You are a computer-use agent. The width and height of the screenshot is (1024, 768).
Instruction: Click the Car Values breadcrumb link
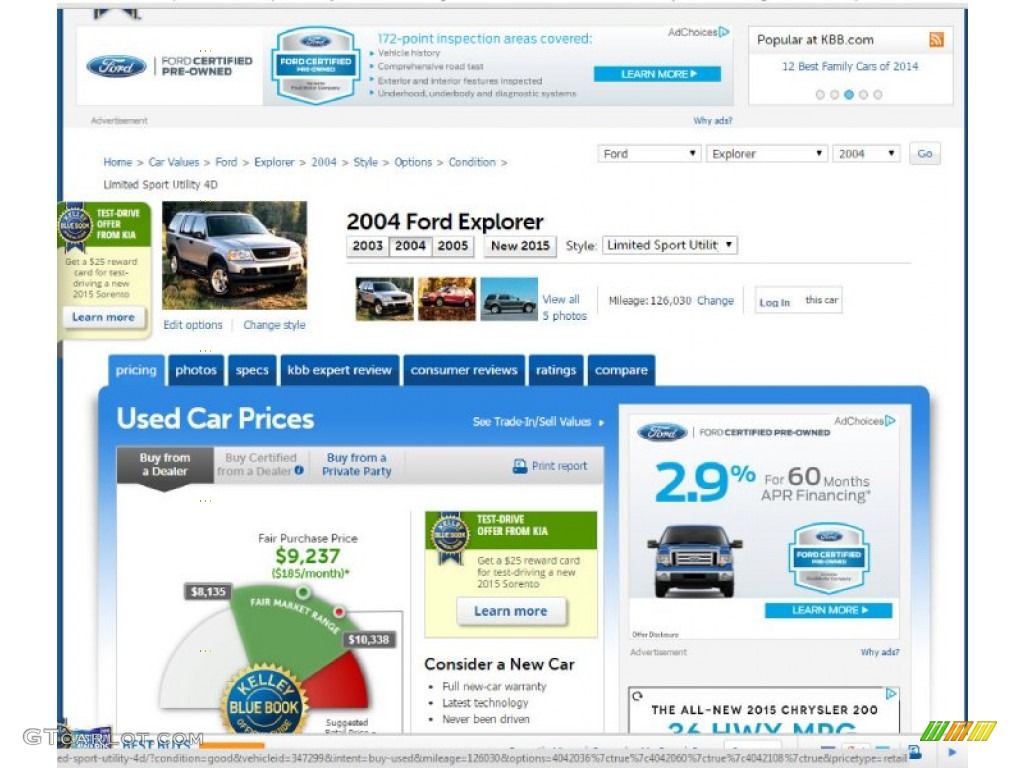coord(174,162)
